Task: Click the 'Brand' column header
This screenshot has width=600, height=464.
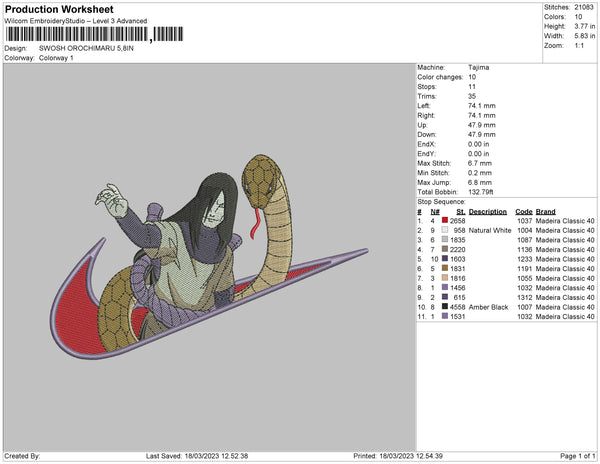Action: pyautogui.click(x=545, y=212)
